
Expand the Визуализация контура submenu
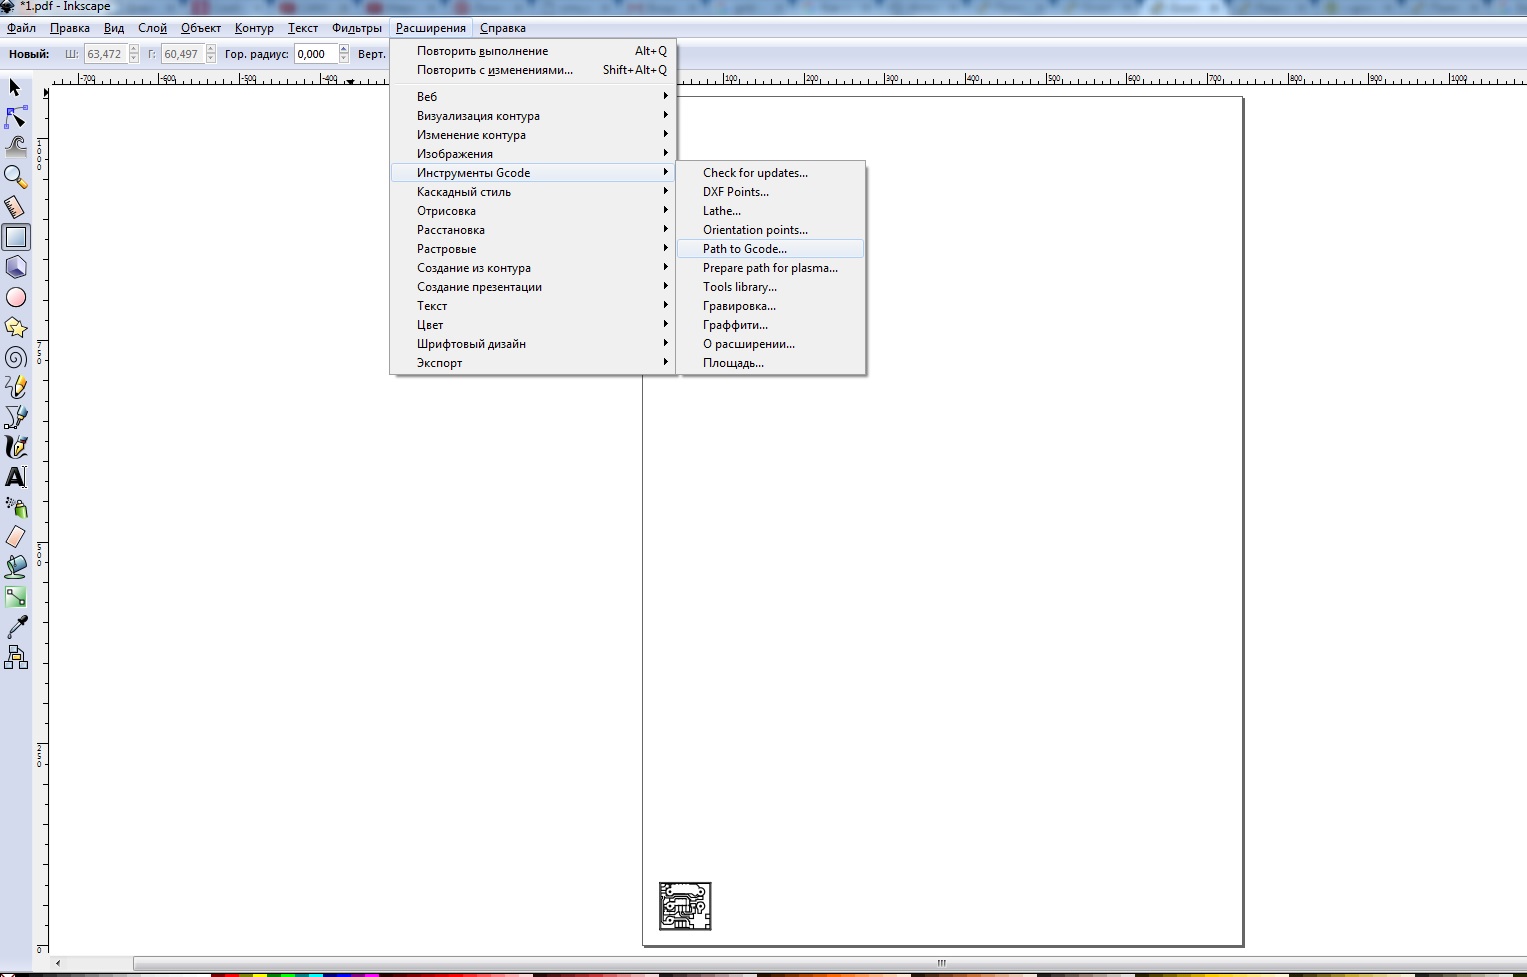tap(533, 116)
